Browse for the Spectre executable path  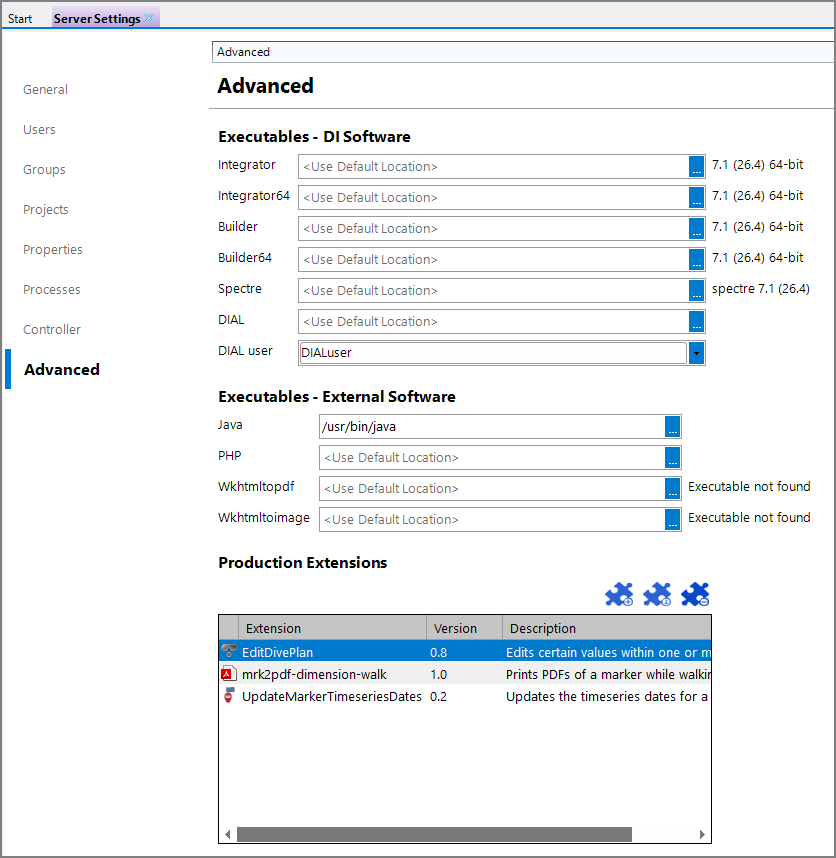coord(696,291)
